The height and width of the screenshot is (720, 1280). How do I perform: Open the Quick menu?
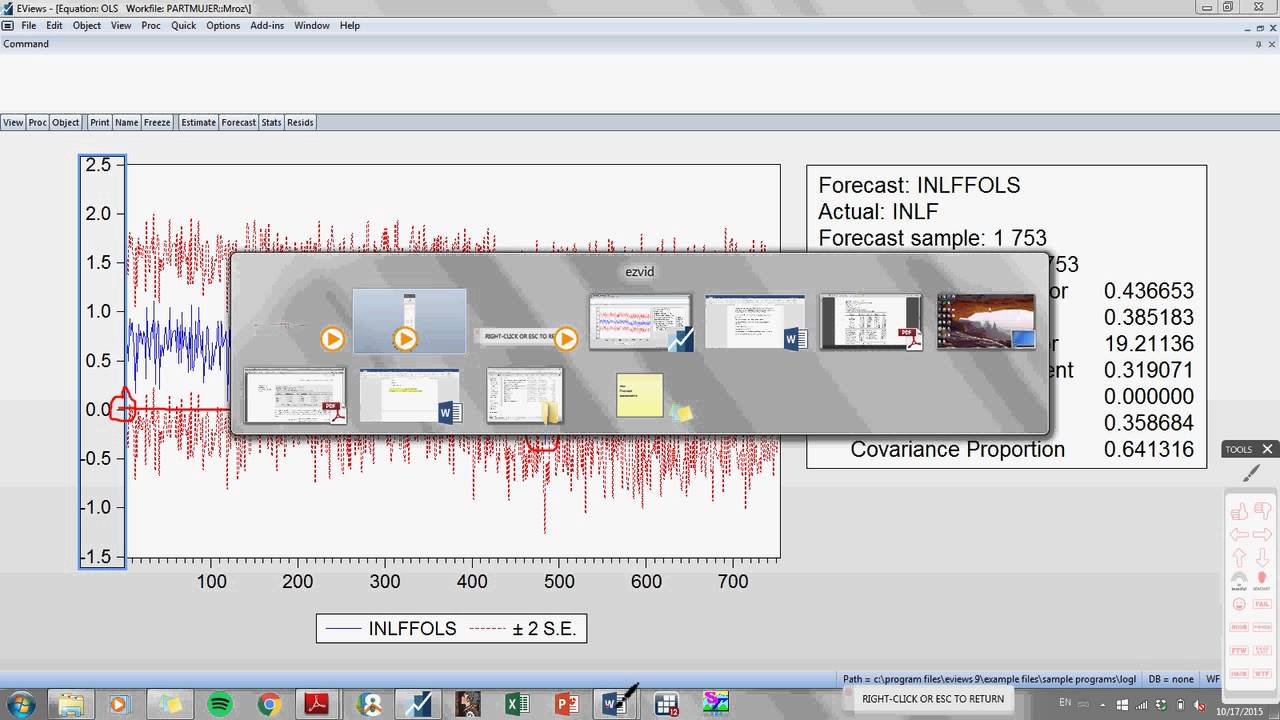pos(184,26)
